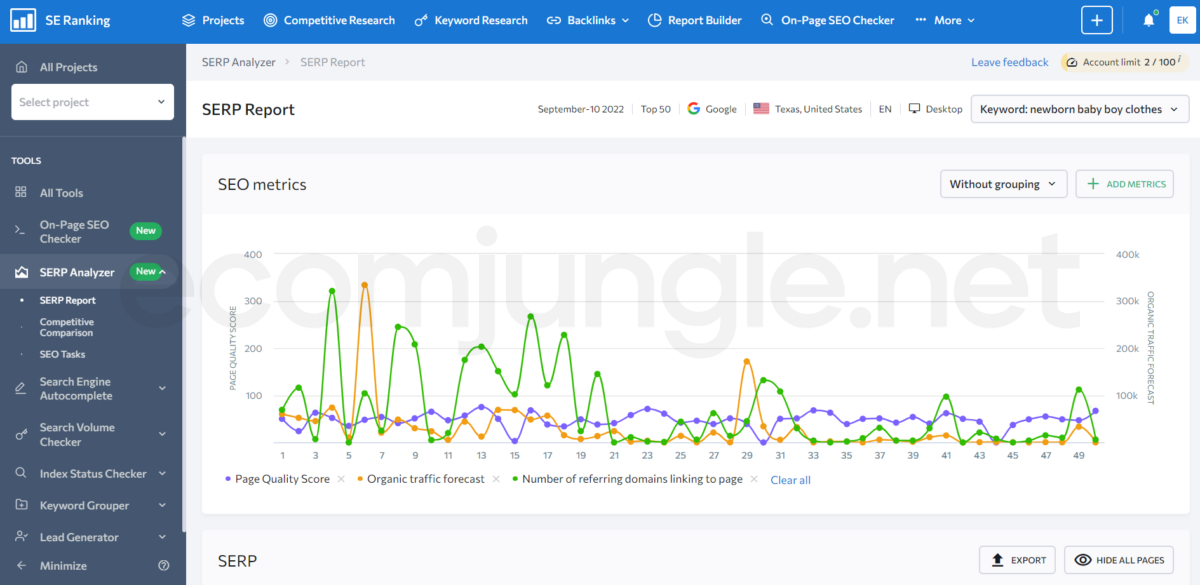Click the Index Status Checker magnifier icon
This screenshot has height=585, width=1200.
pos(21,474)
